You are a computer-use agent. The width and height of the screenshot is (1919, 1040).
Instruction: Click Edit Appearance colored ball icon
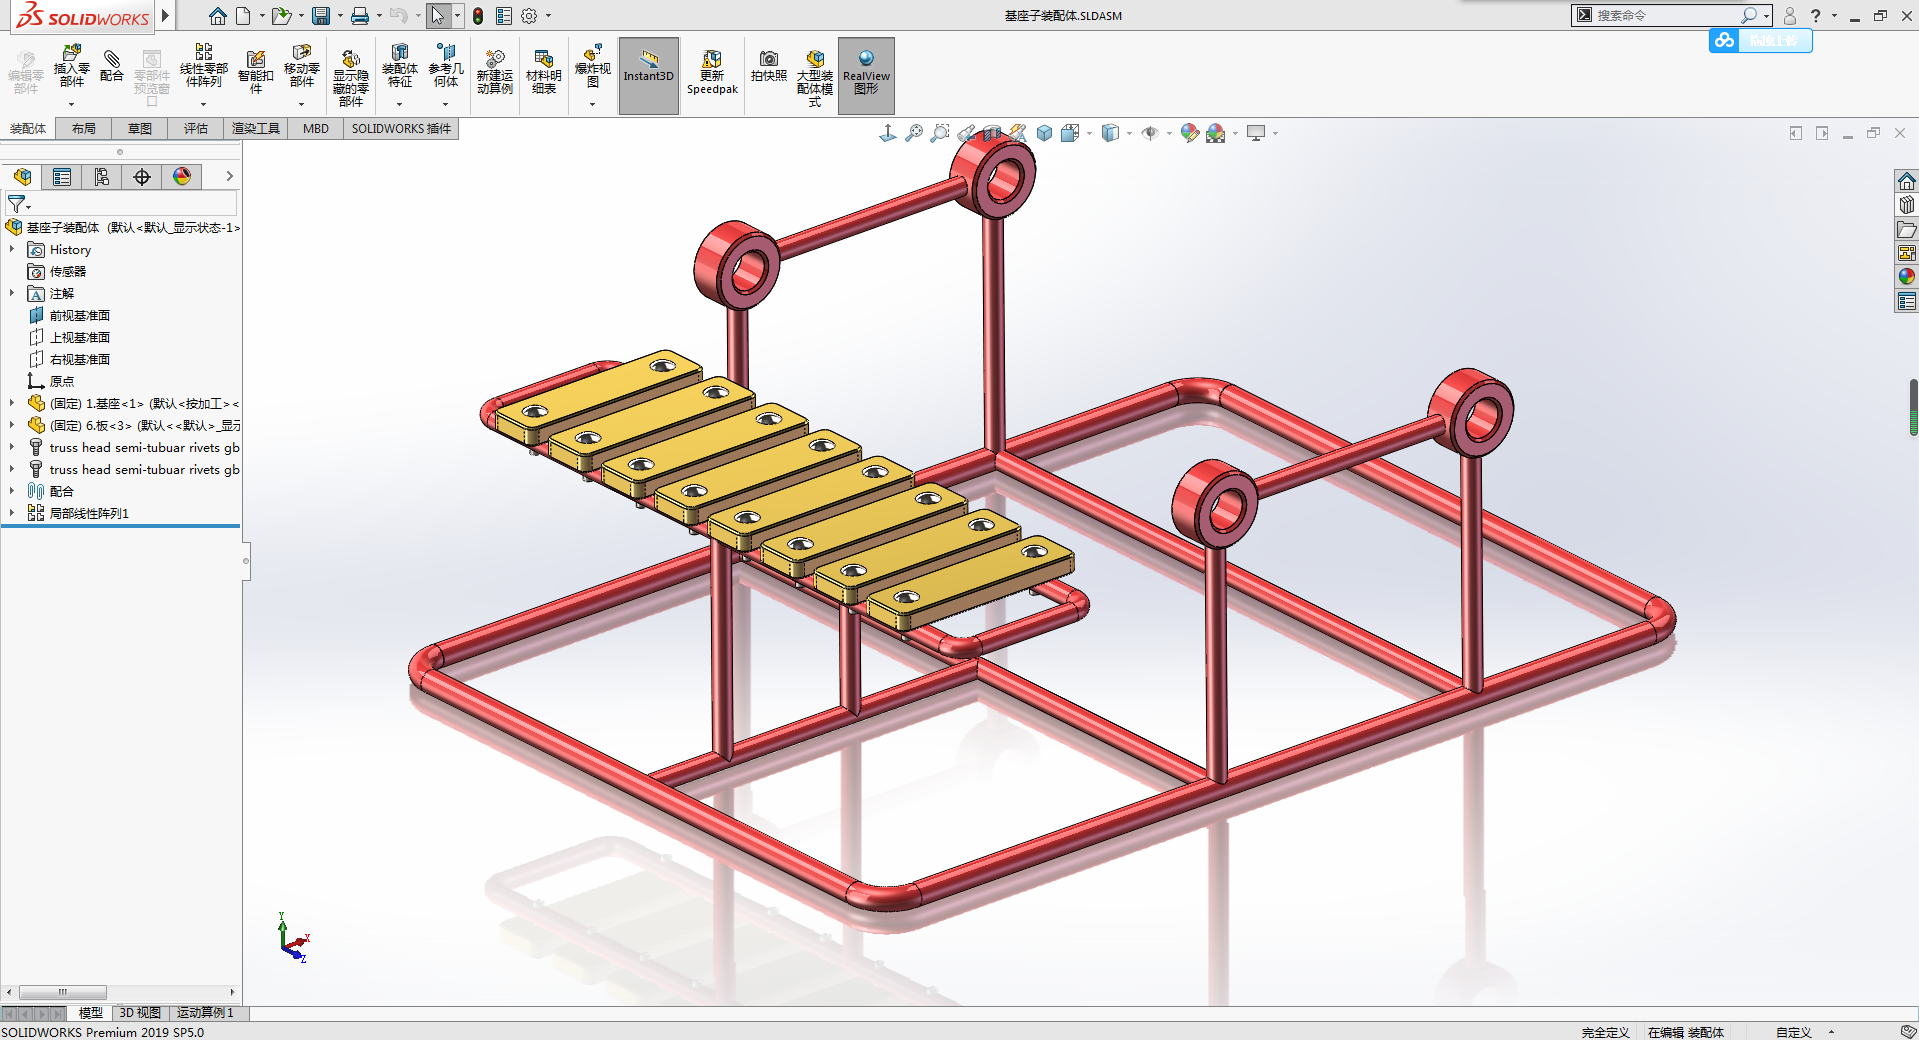1189,133
